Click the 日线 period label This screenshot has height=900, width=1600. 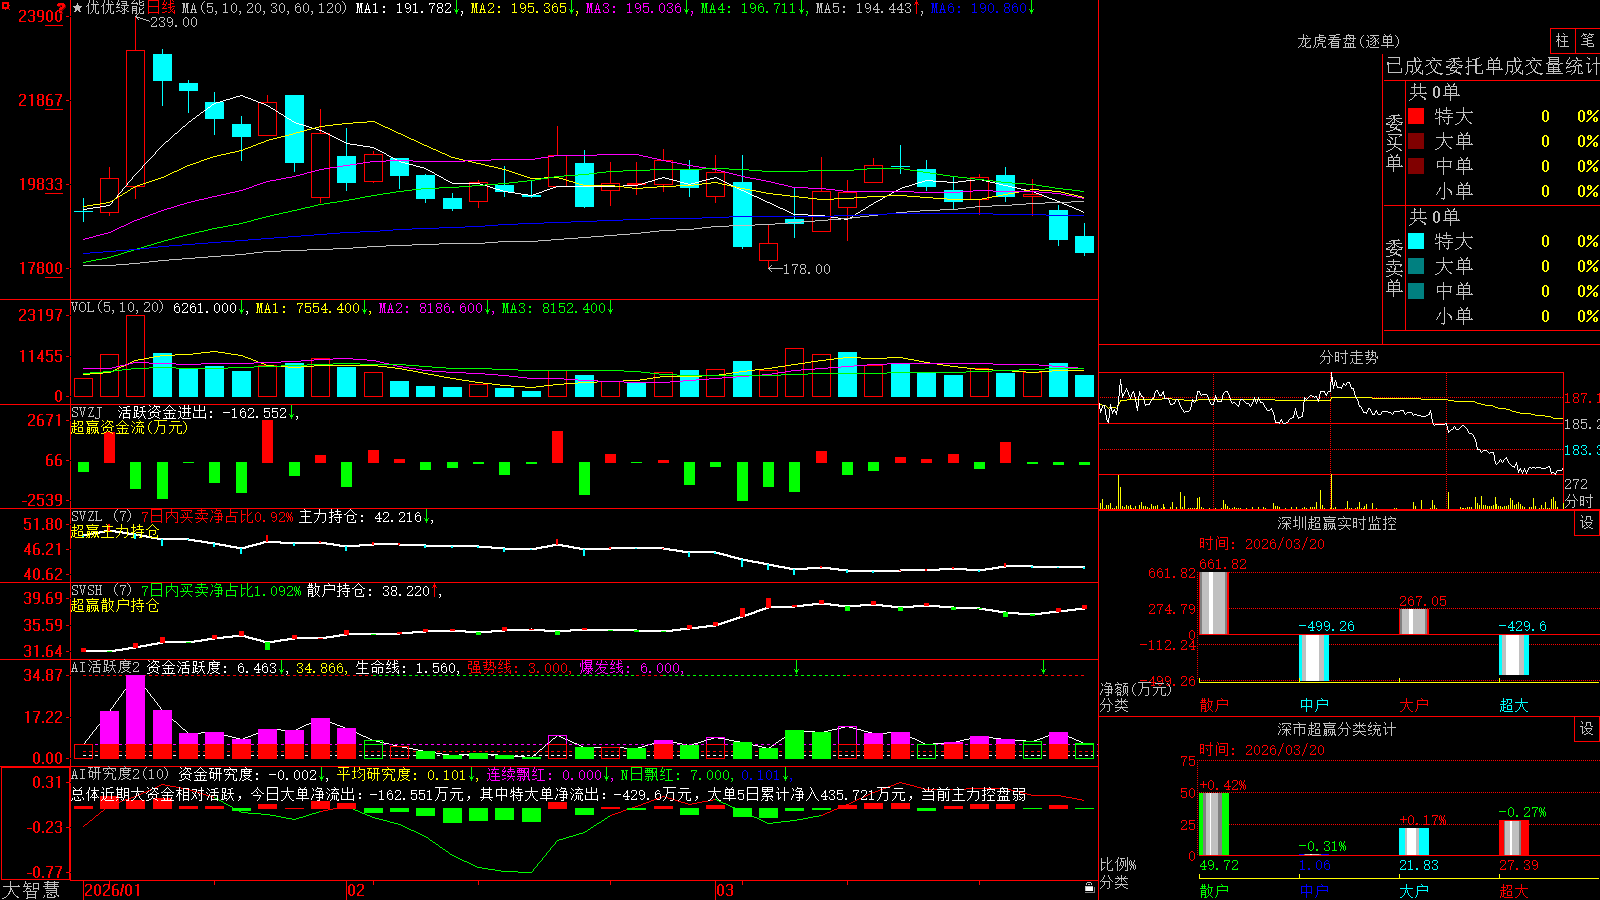(x=161, y=8)
